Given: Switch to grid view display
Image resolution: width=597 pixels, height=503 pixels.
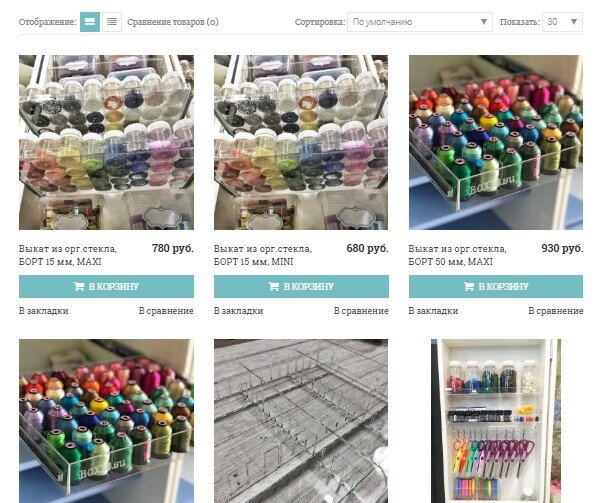Looking at the screenshot, I should [90, 22].
